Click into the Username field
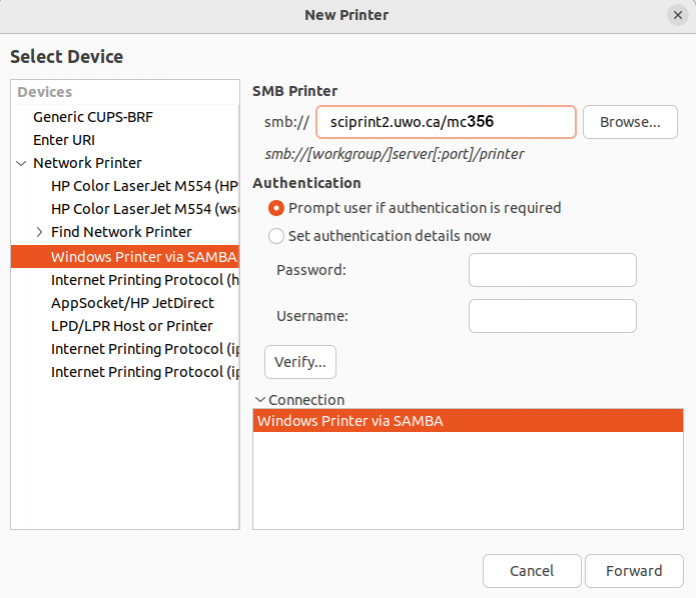Image resolution: width=696 pixels, height=598 pixels. coord(552,316)
